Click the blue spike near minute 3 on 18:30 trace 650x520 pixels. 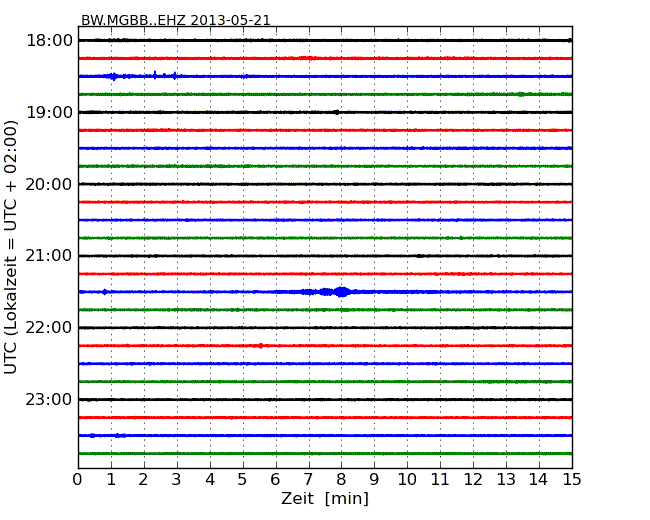175,75
